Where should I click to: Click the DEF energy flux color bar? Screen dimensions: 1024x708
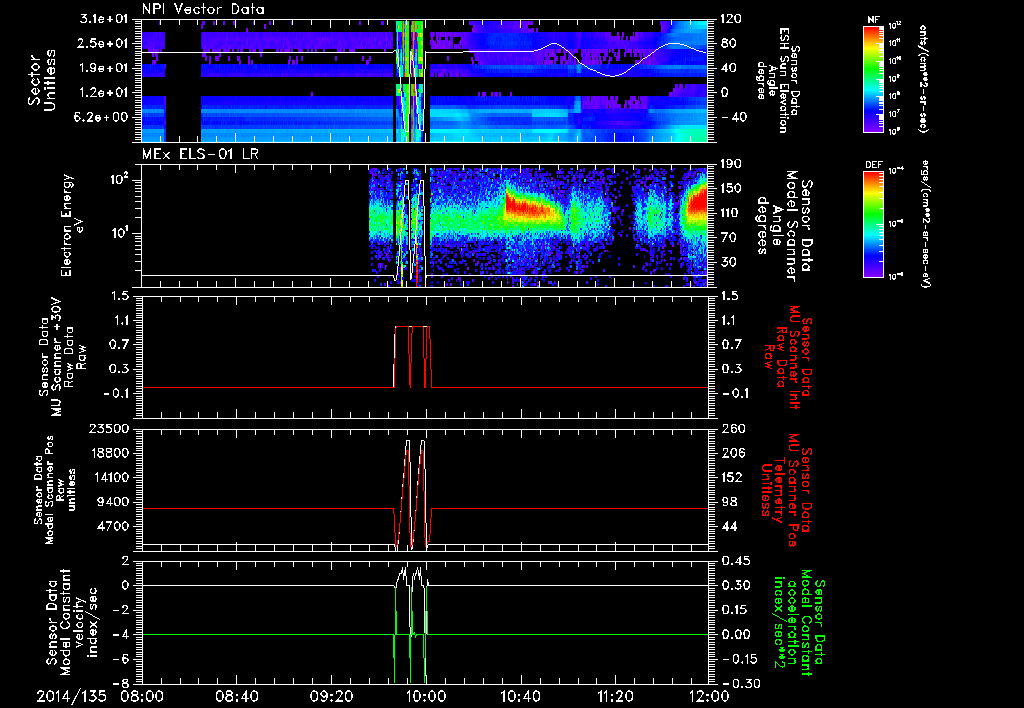(x=873, y=223)
